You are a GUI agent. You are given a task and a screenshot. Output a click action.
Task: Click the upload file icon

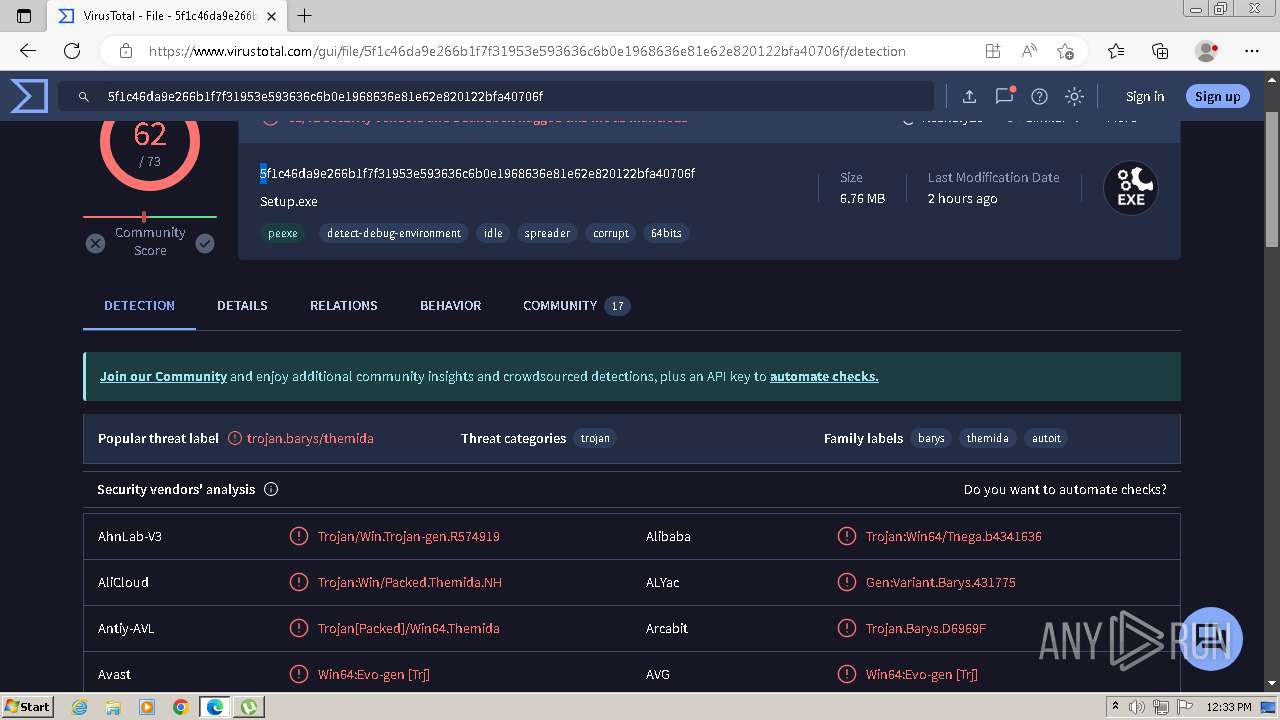click(969, 96)
